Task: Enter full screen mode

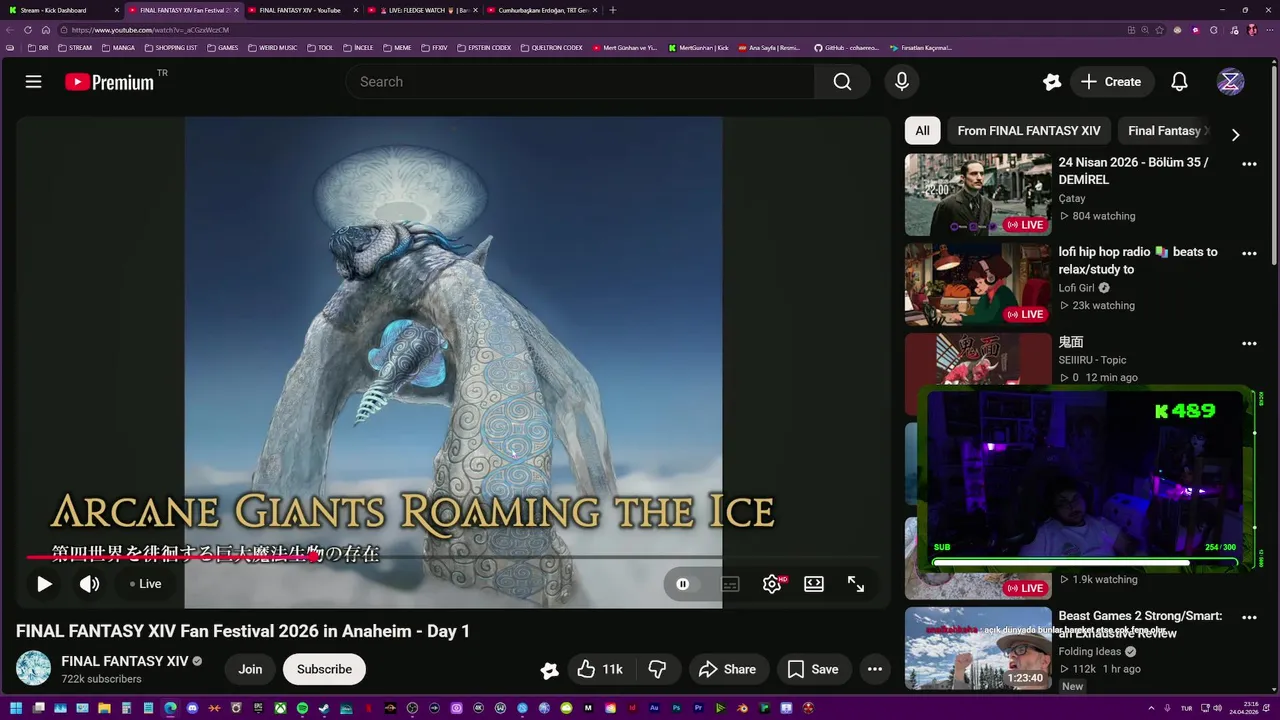Action: (856, 584)
